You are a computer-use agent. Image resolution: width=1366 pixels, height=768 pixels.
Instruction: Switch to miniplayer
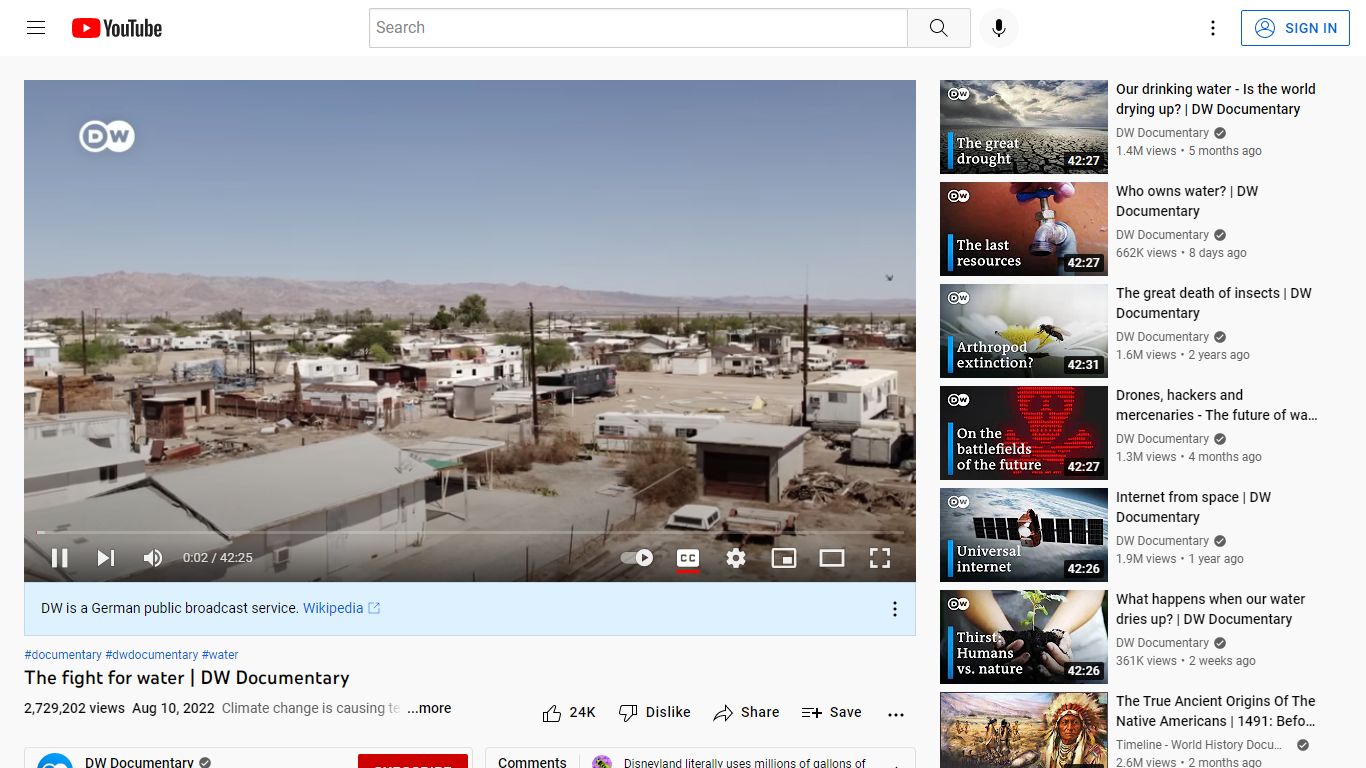784,558
